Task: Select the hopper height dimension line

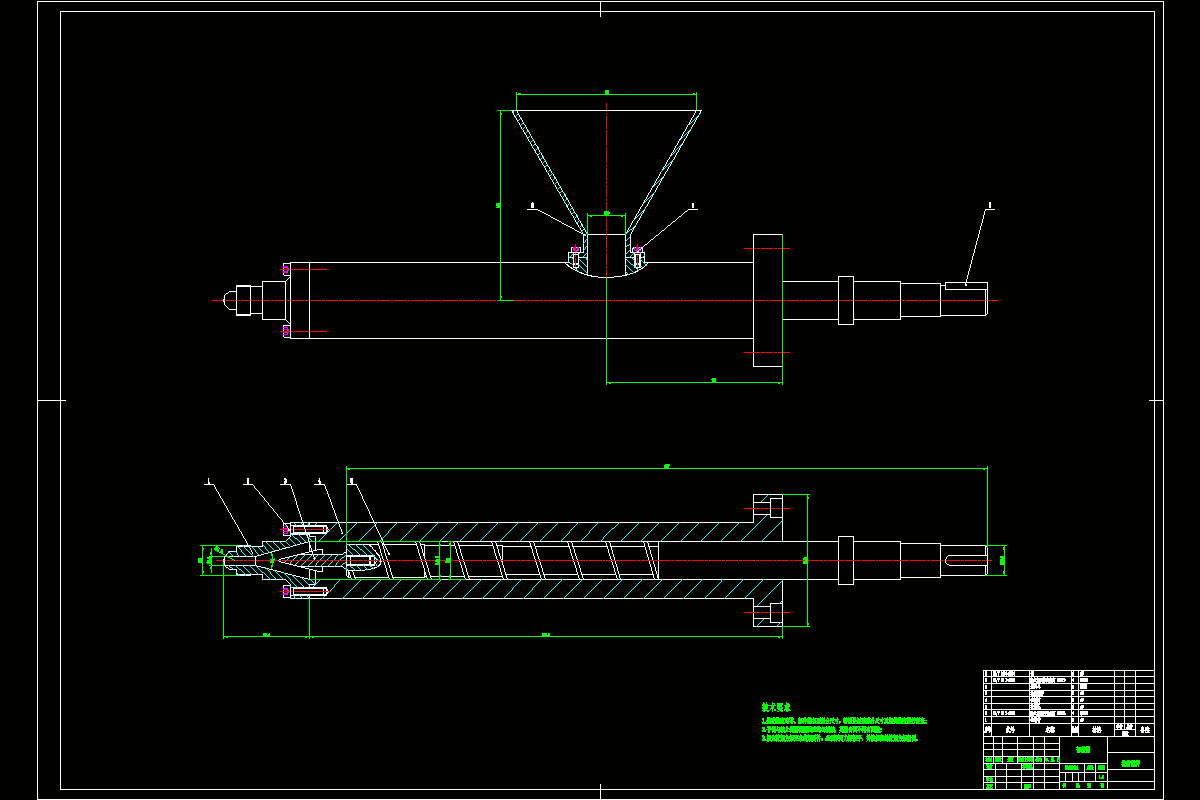Action: pyautogui.click(x=500, y=205)
